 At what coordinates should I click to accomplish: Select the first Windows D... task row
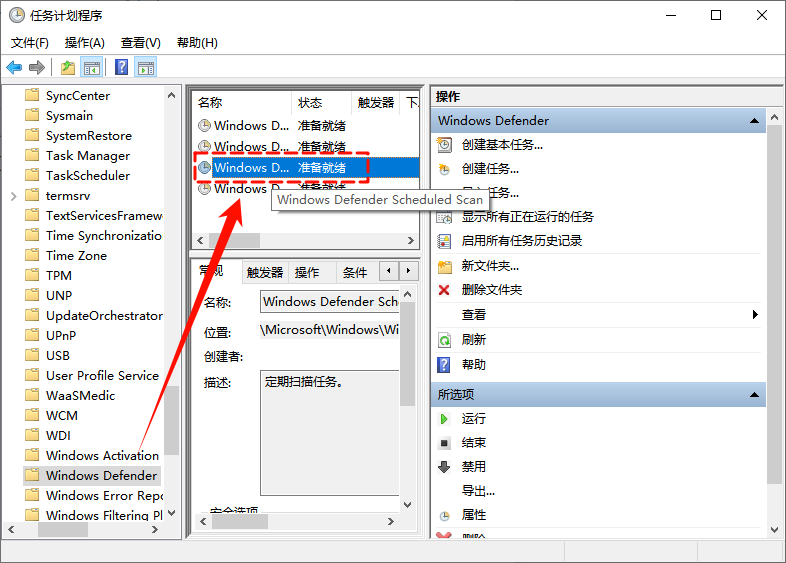click(306, 125)
